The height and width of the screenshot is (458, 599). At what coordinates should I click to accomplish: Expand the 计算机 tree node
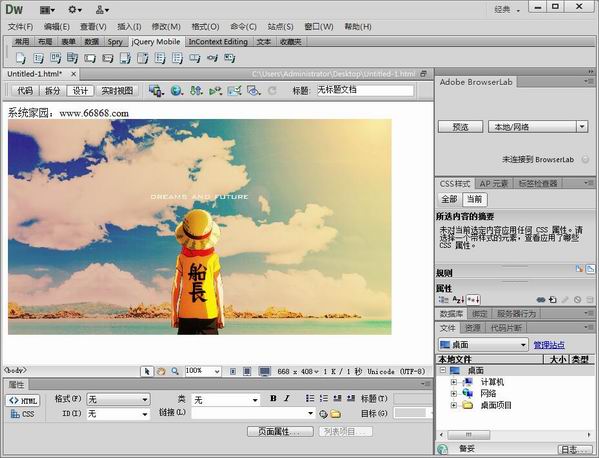click(453, 382)
